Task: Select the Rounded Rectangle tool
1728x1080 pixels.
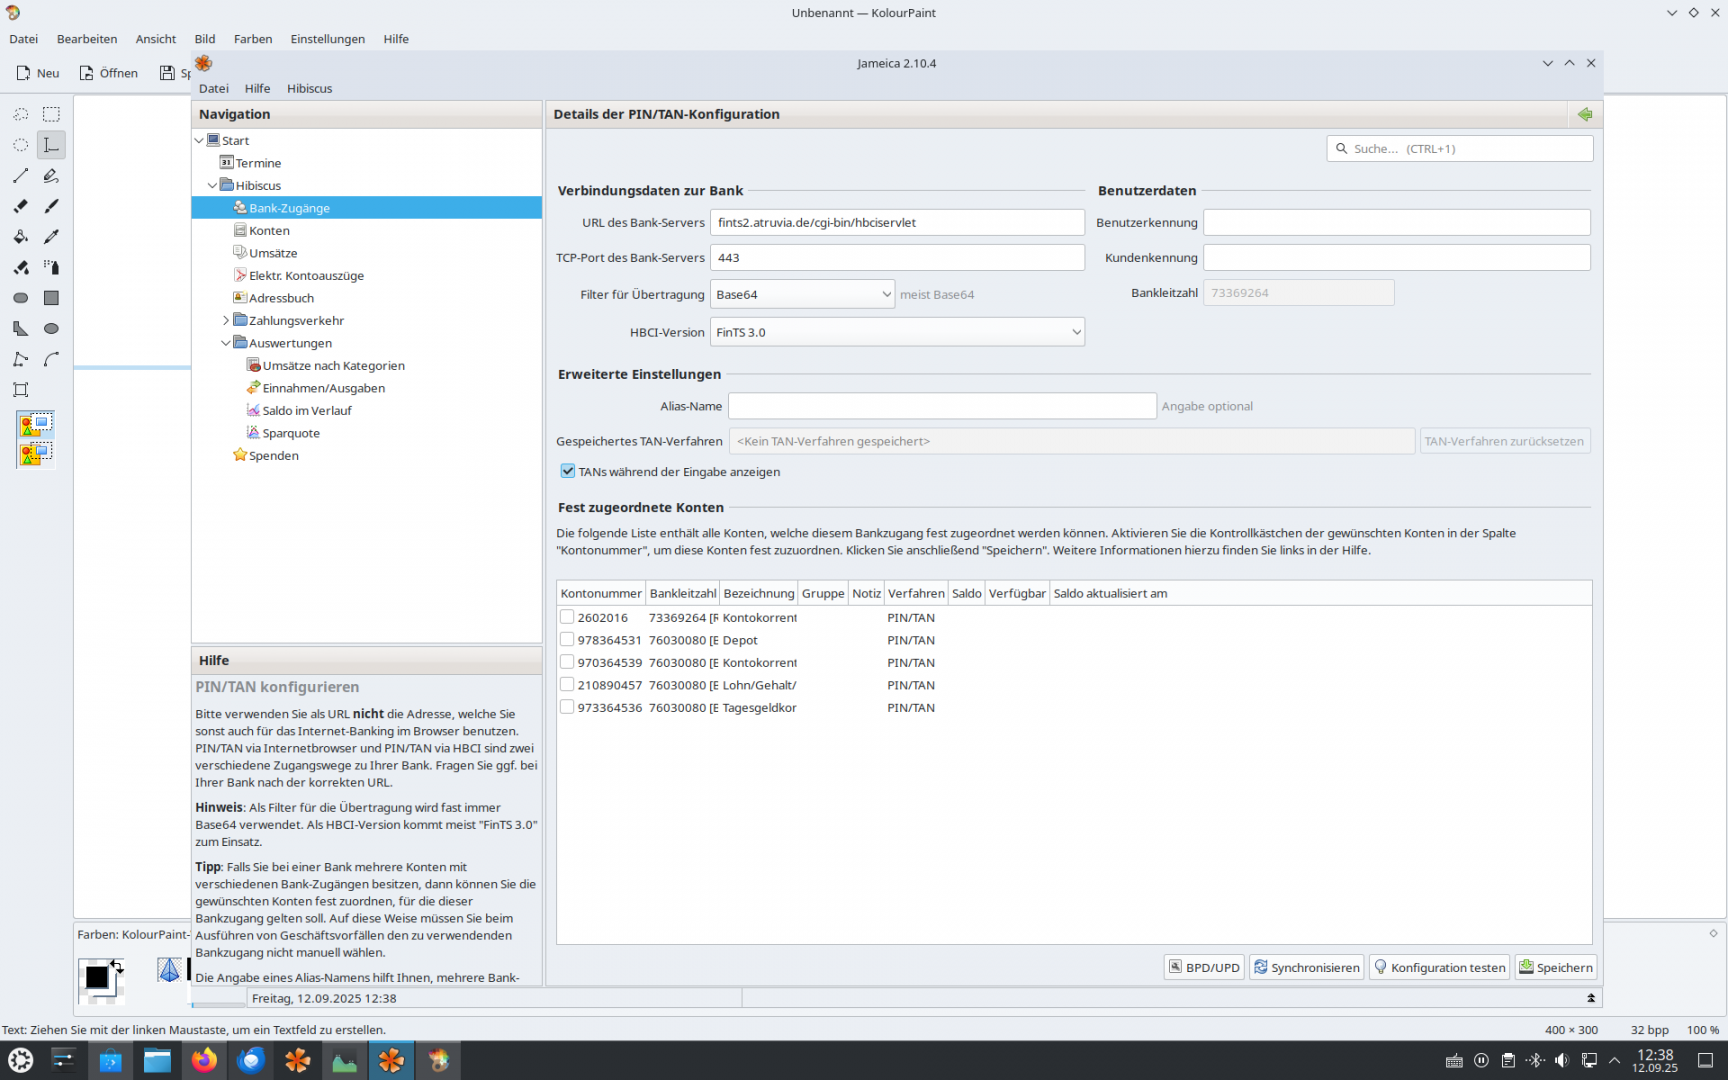Action: [20, 298]
